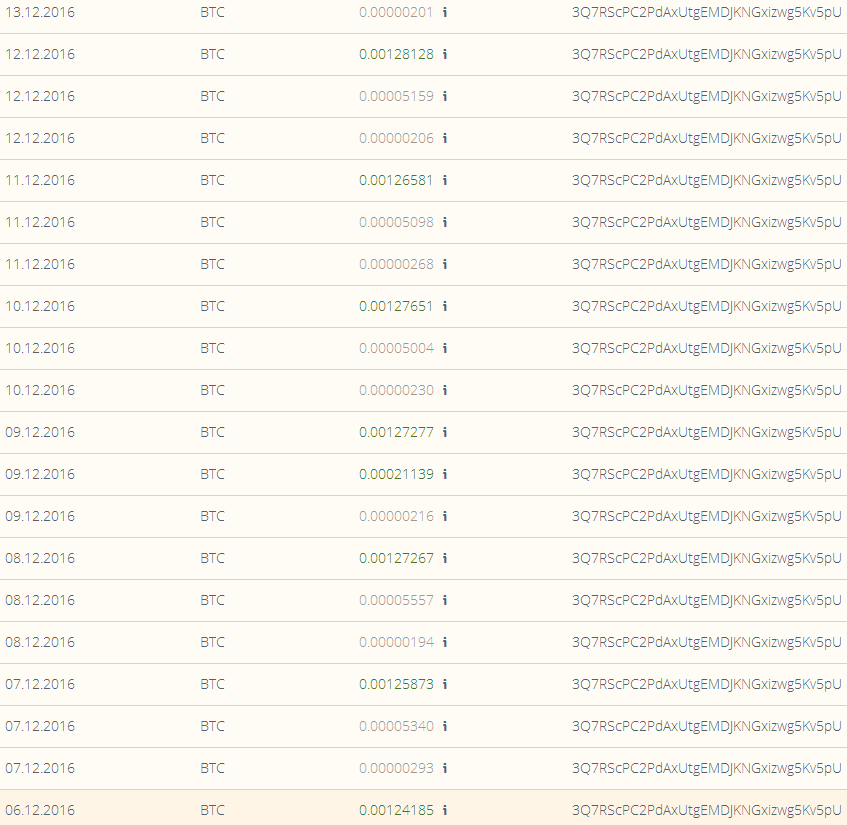This screenshot has height=825, width=847.
Task: Show details icon for 0.00000293
Action: [445, 768]
